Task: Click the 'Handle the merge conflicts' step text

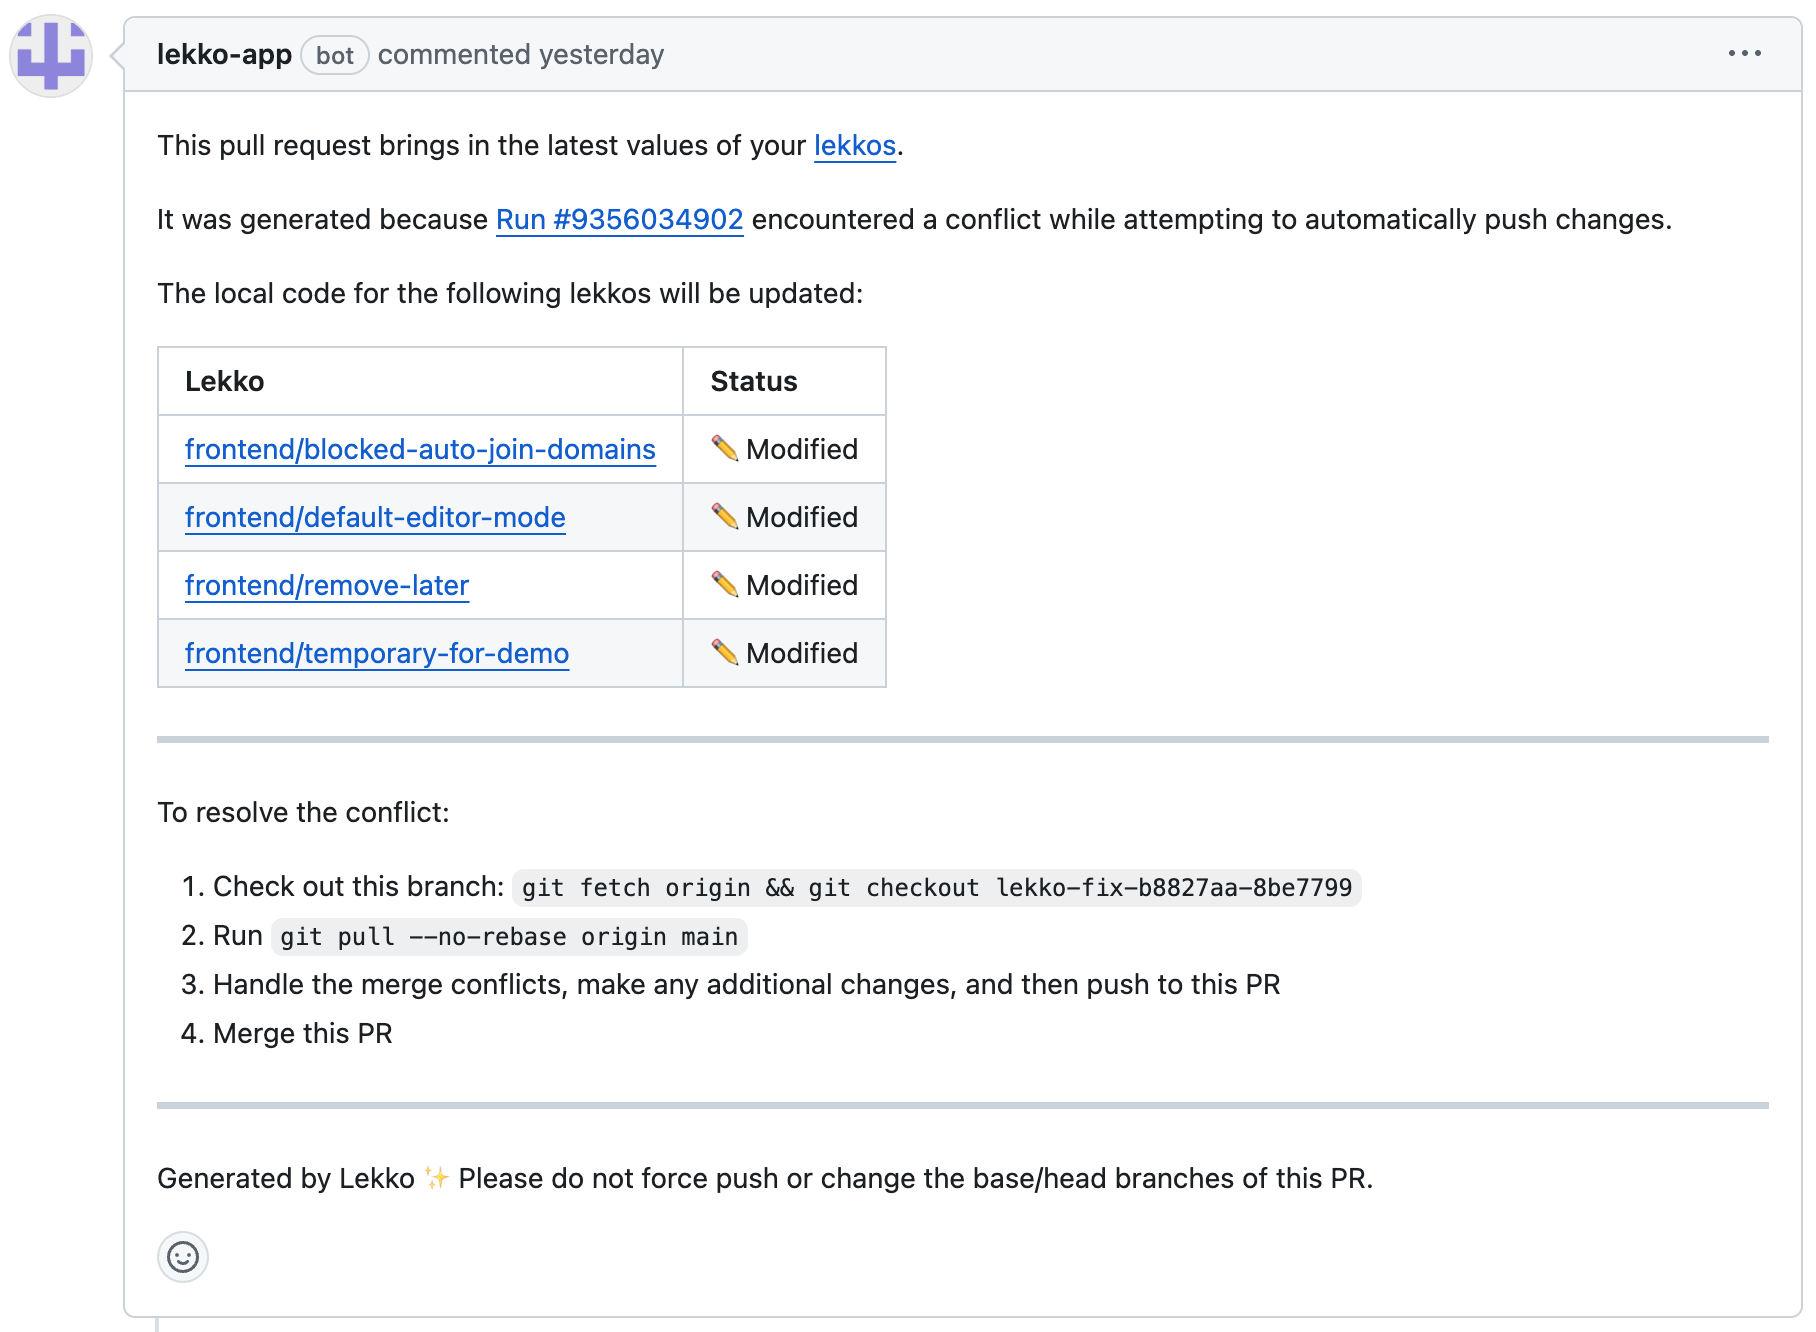Action: (x=746, y=985)
